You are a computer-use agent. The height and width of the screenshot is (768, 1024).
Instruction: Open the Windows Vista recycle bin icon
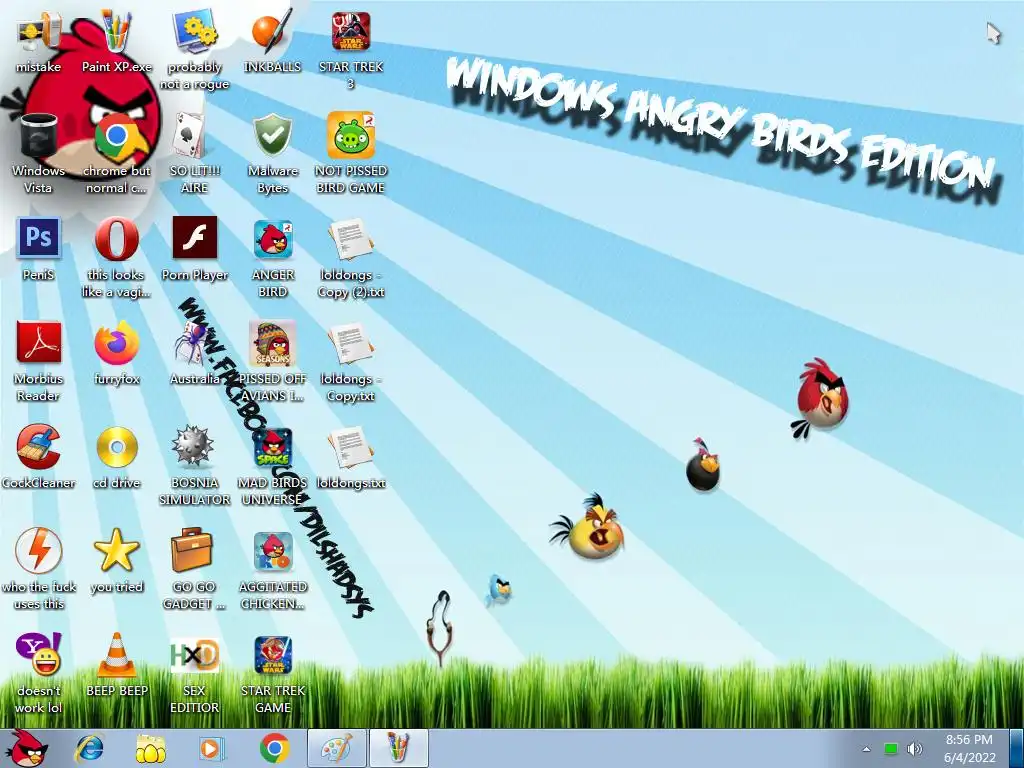pos(38,153)
